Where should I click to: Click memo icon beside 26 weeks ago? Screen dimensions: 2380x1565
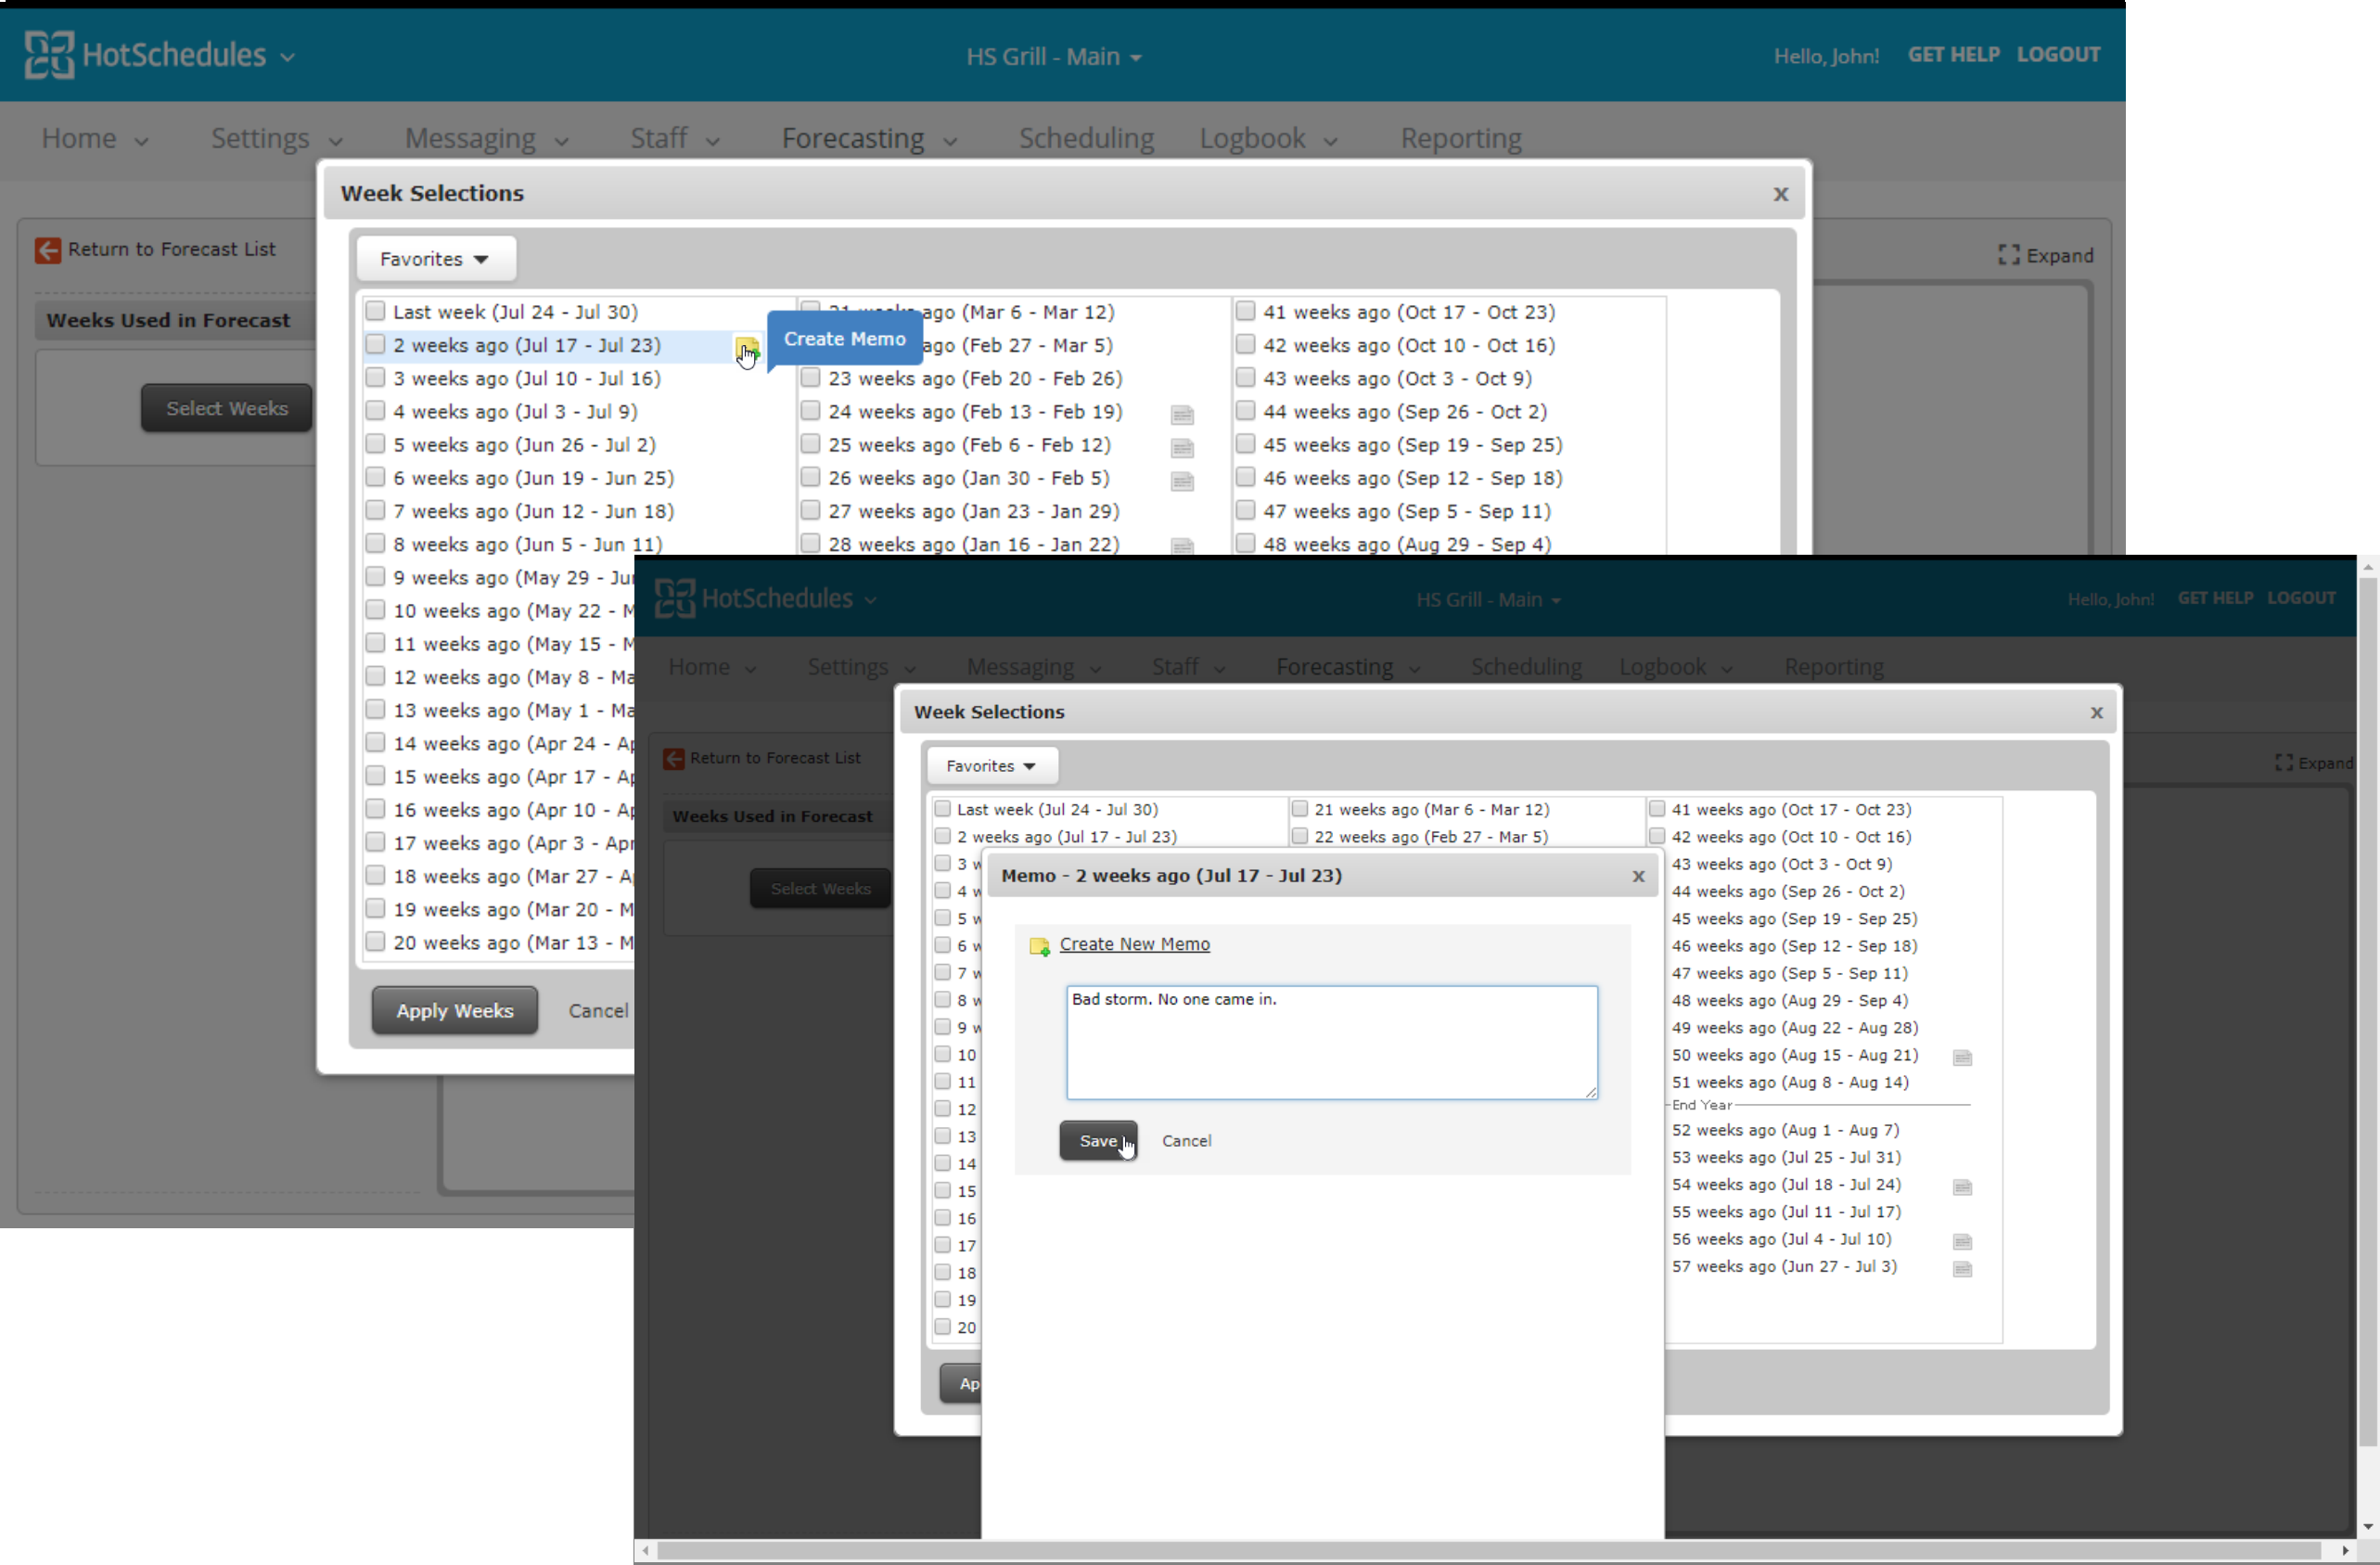tap(1182, 481)
